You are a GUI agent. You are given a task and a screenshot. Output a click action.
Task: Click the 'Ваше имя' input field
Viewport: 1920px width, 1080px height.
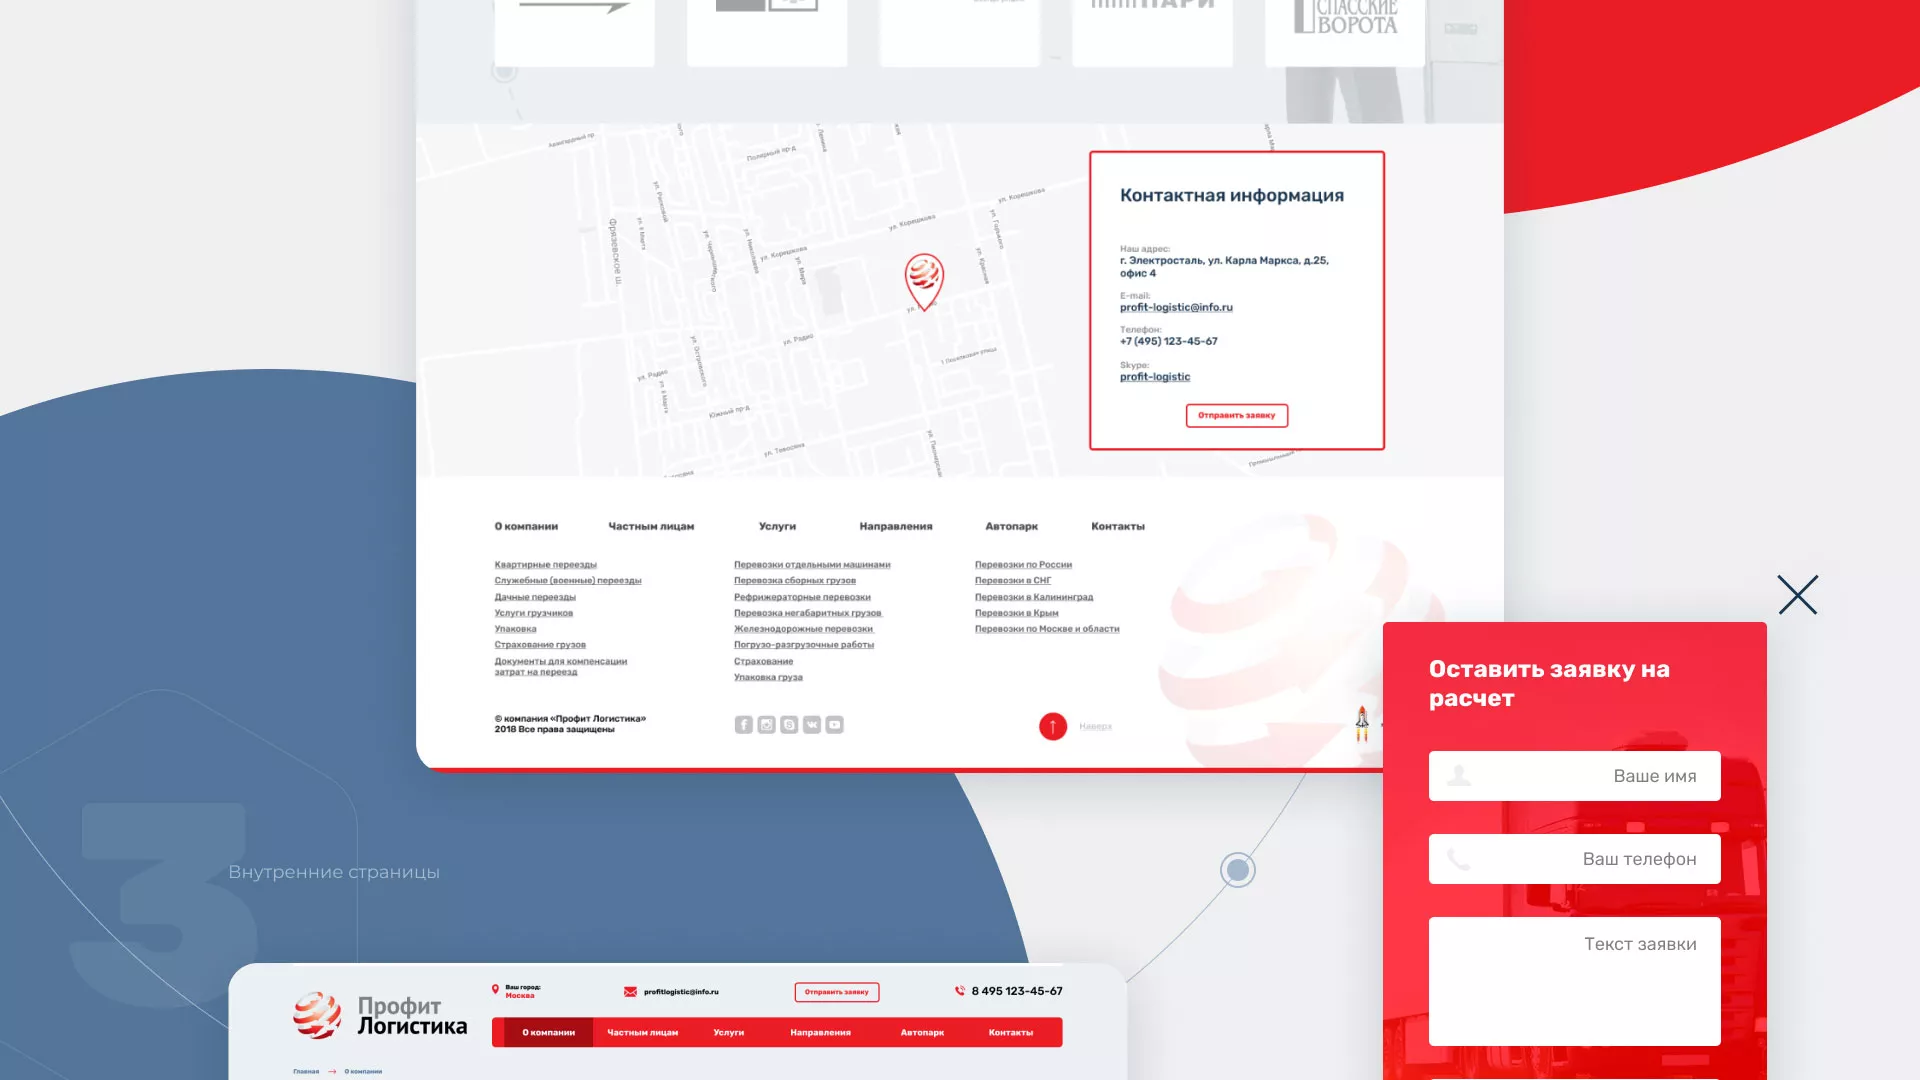pyautogui.click(x=1574, y=775)
